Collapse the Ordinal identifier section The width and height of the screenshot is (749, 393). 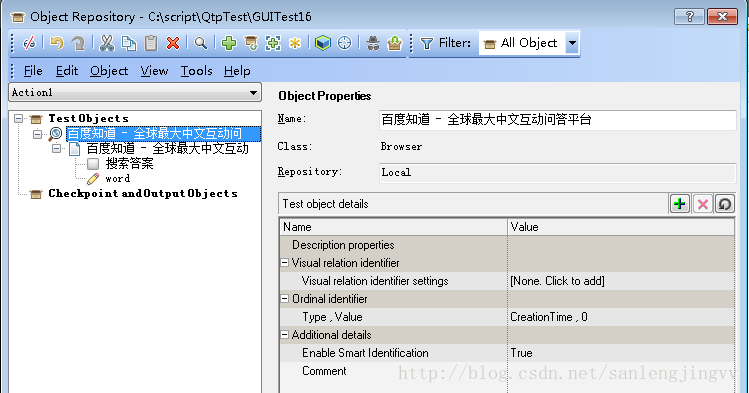(x=285, y=298)
